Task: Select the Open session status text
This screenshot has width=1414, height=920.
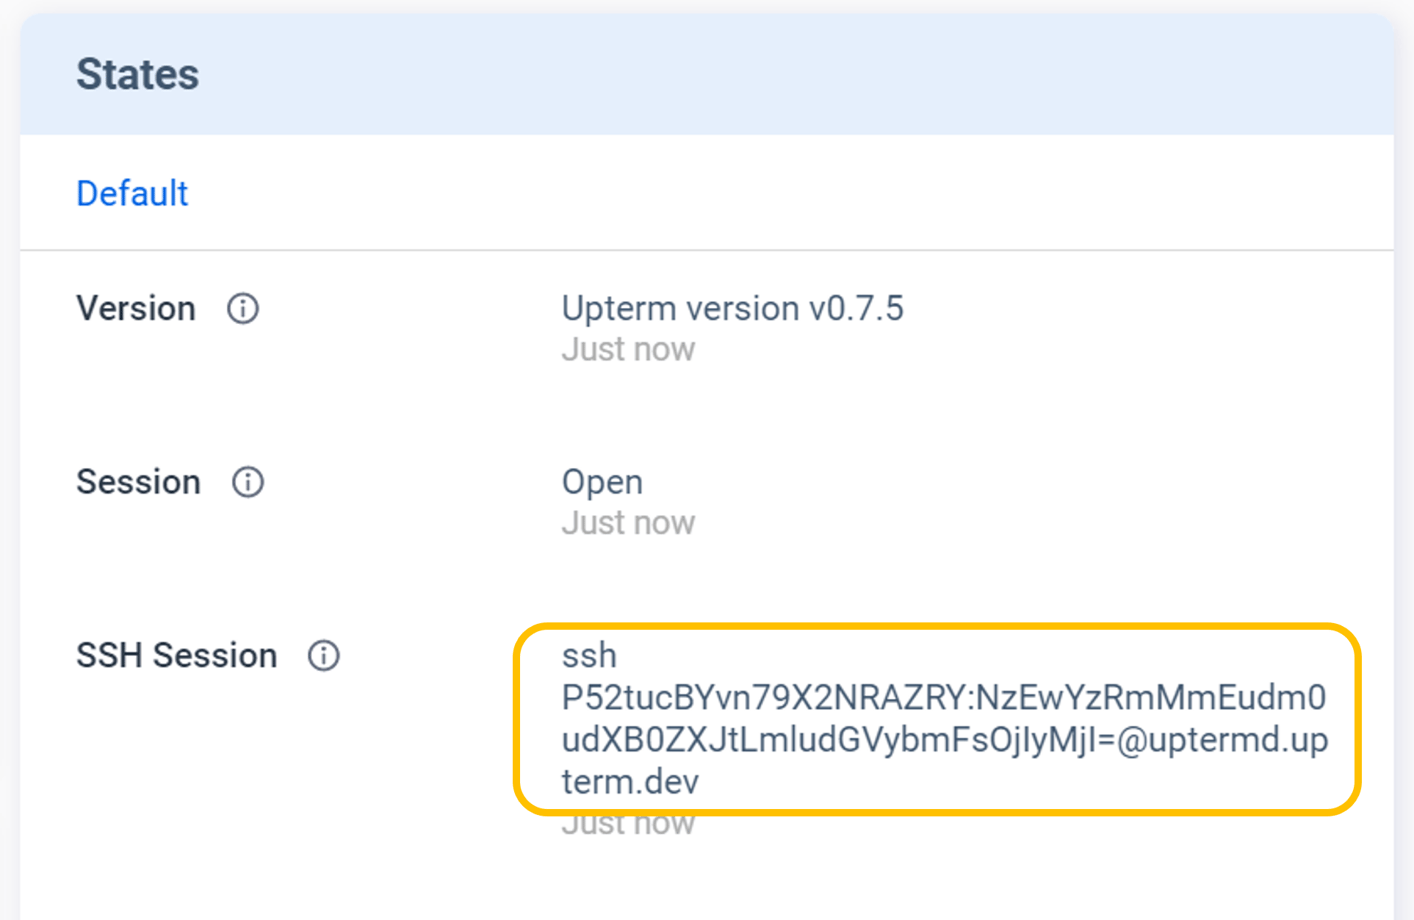Action: [x=601, y=483]
